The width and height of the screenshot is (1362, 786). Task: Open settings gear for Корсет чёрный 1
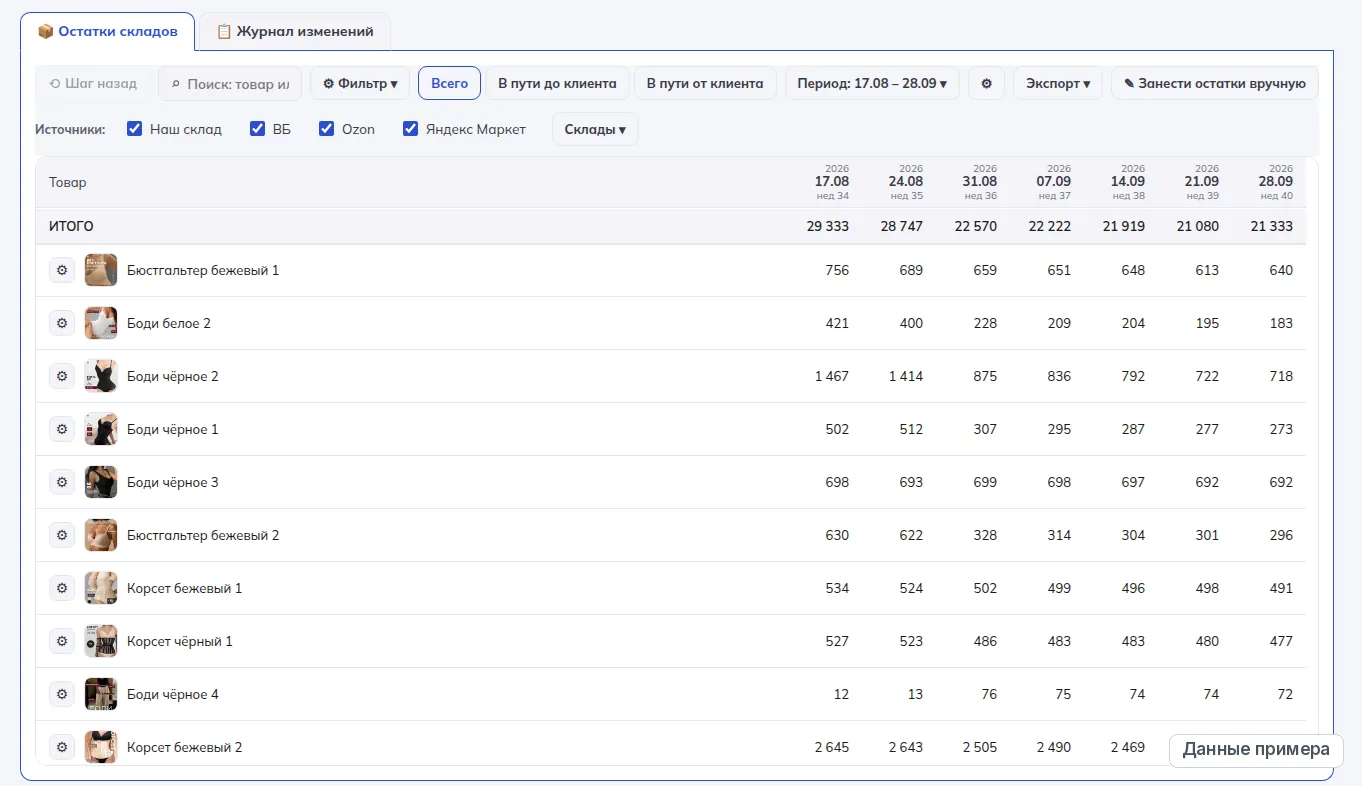[62, 641]
